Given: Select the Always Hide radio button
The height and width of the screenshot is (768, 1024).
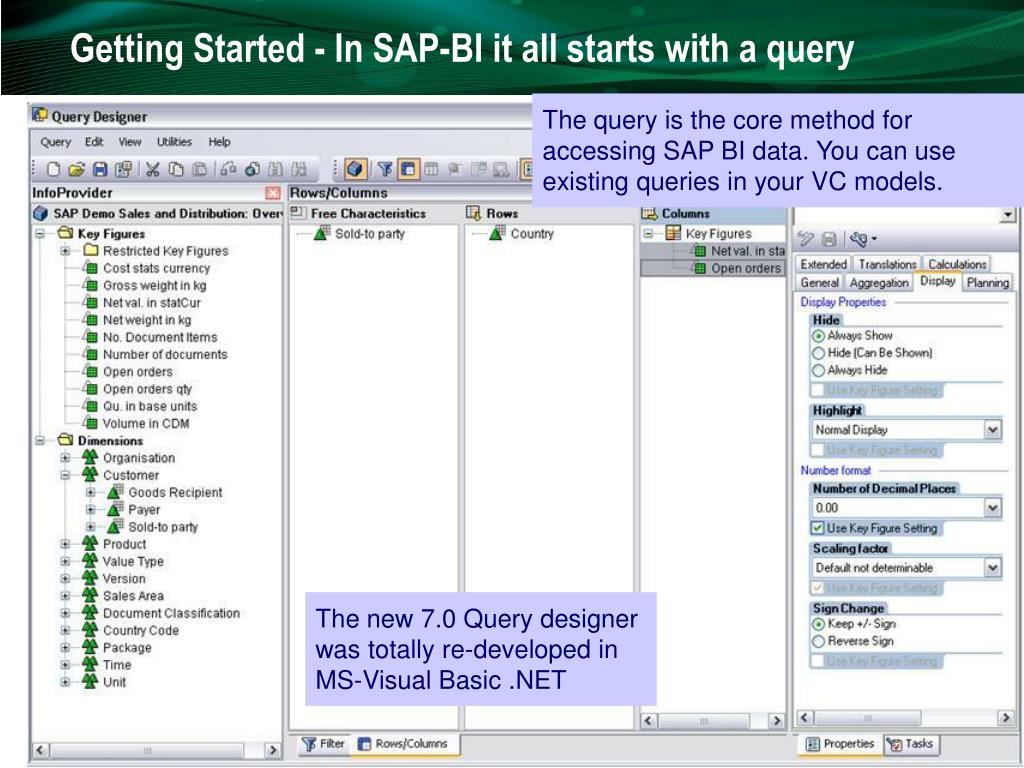Looking at the screenshot, I should [x=818, y=370].
